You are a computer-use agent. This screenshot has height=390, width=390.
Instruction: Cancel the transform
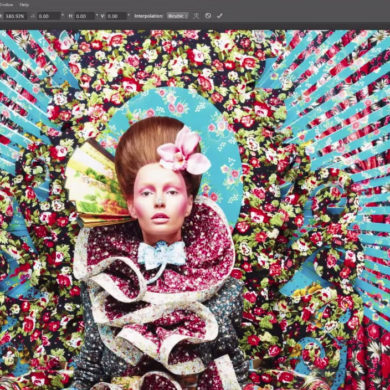point(208,16)
